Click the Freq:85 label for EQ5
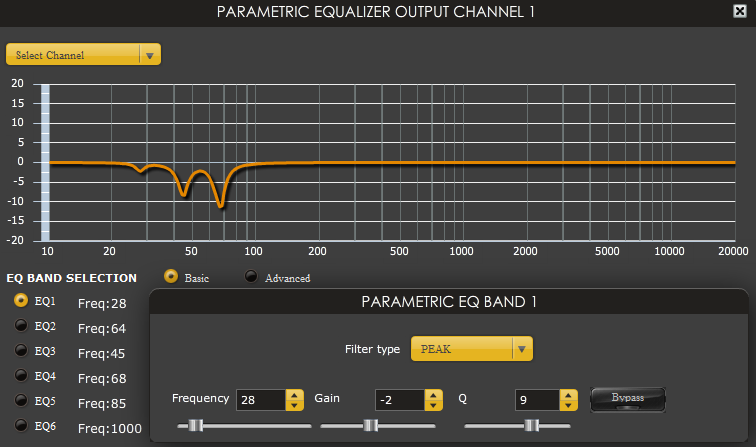The height and width of the screenshot is (447, 756). coord(102,404)
